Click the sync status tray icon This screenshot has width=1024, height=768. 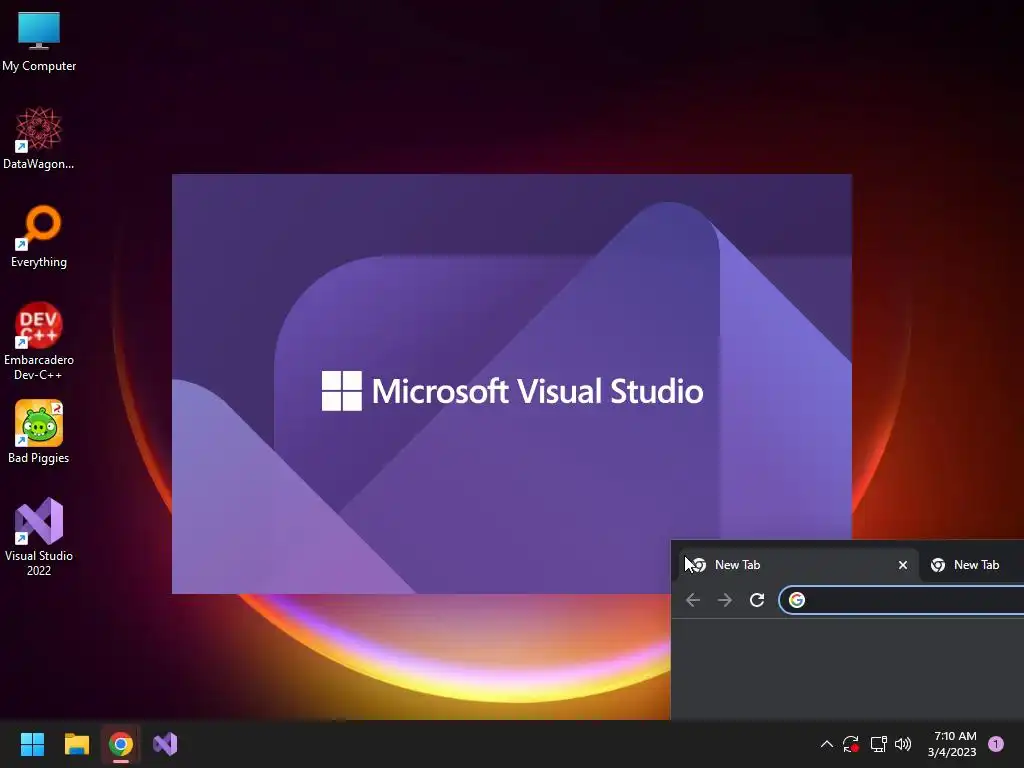[x=850, y=744]
